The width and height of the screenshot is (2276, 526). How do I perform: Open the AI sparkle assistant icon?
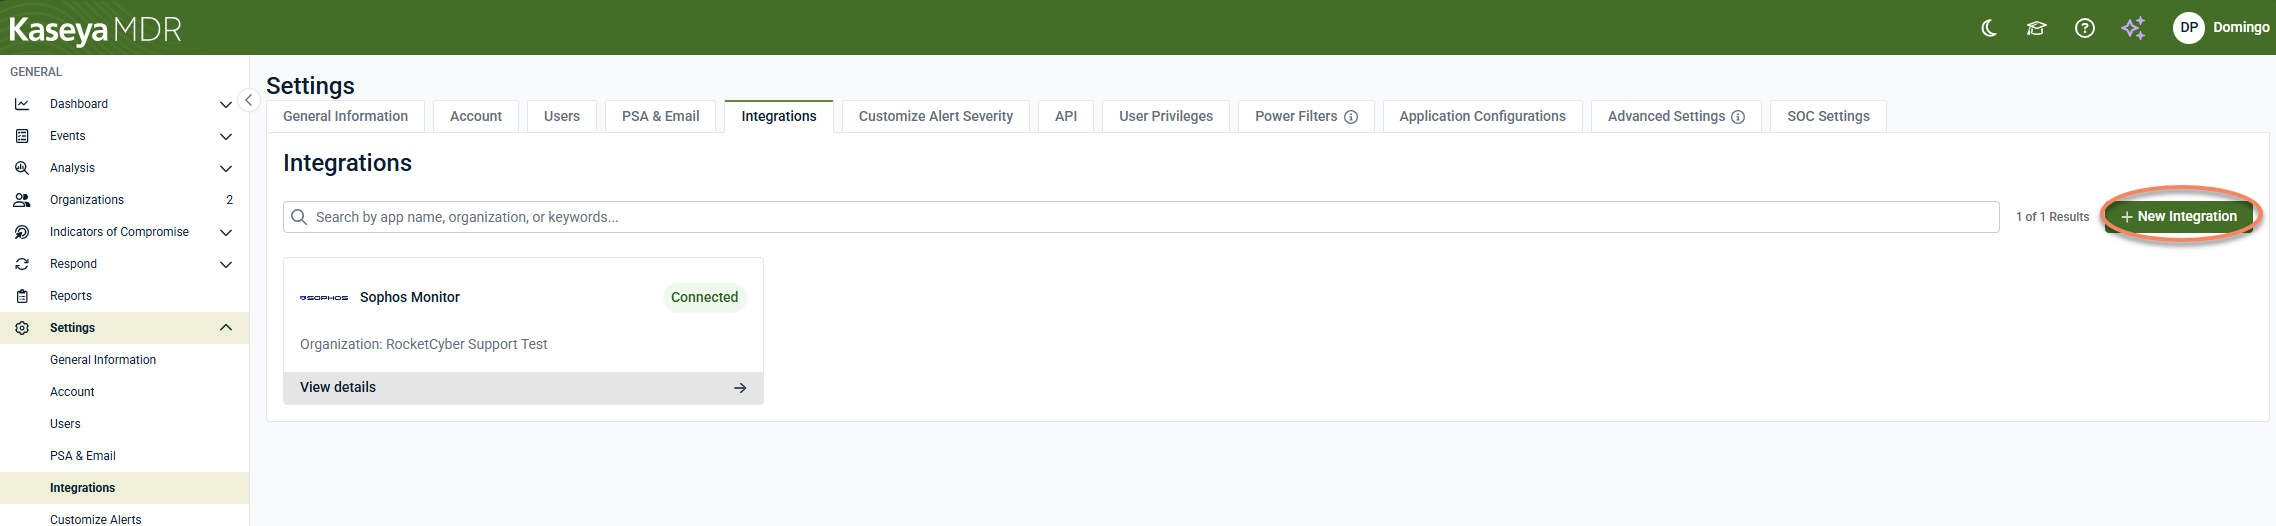point(2133,28)
